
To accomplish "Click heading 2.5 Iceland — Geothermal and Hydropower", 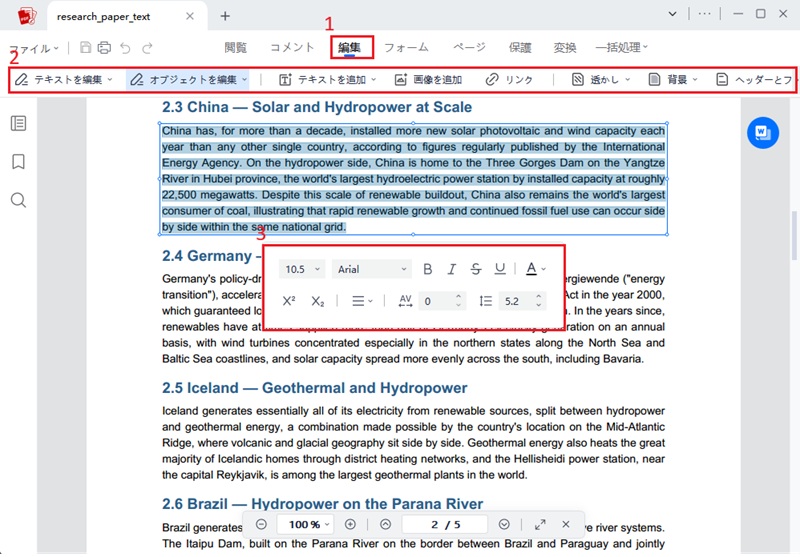I will [x=314, y=388].
